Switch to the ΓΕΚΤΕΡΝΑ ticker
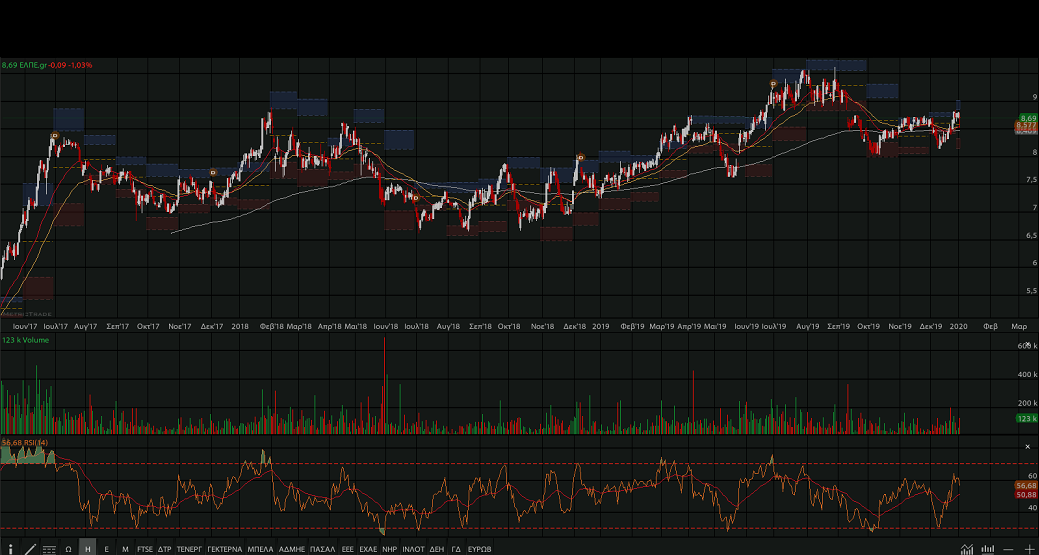Image resolution: width=1039 pixels, height=555 pixels. click(x=224, y=549)
